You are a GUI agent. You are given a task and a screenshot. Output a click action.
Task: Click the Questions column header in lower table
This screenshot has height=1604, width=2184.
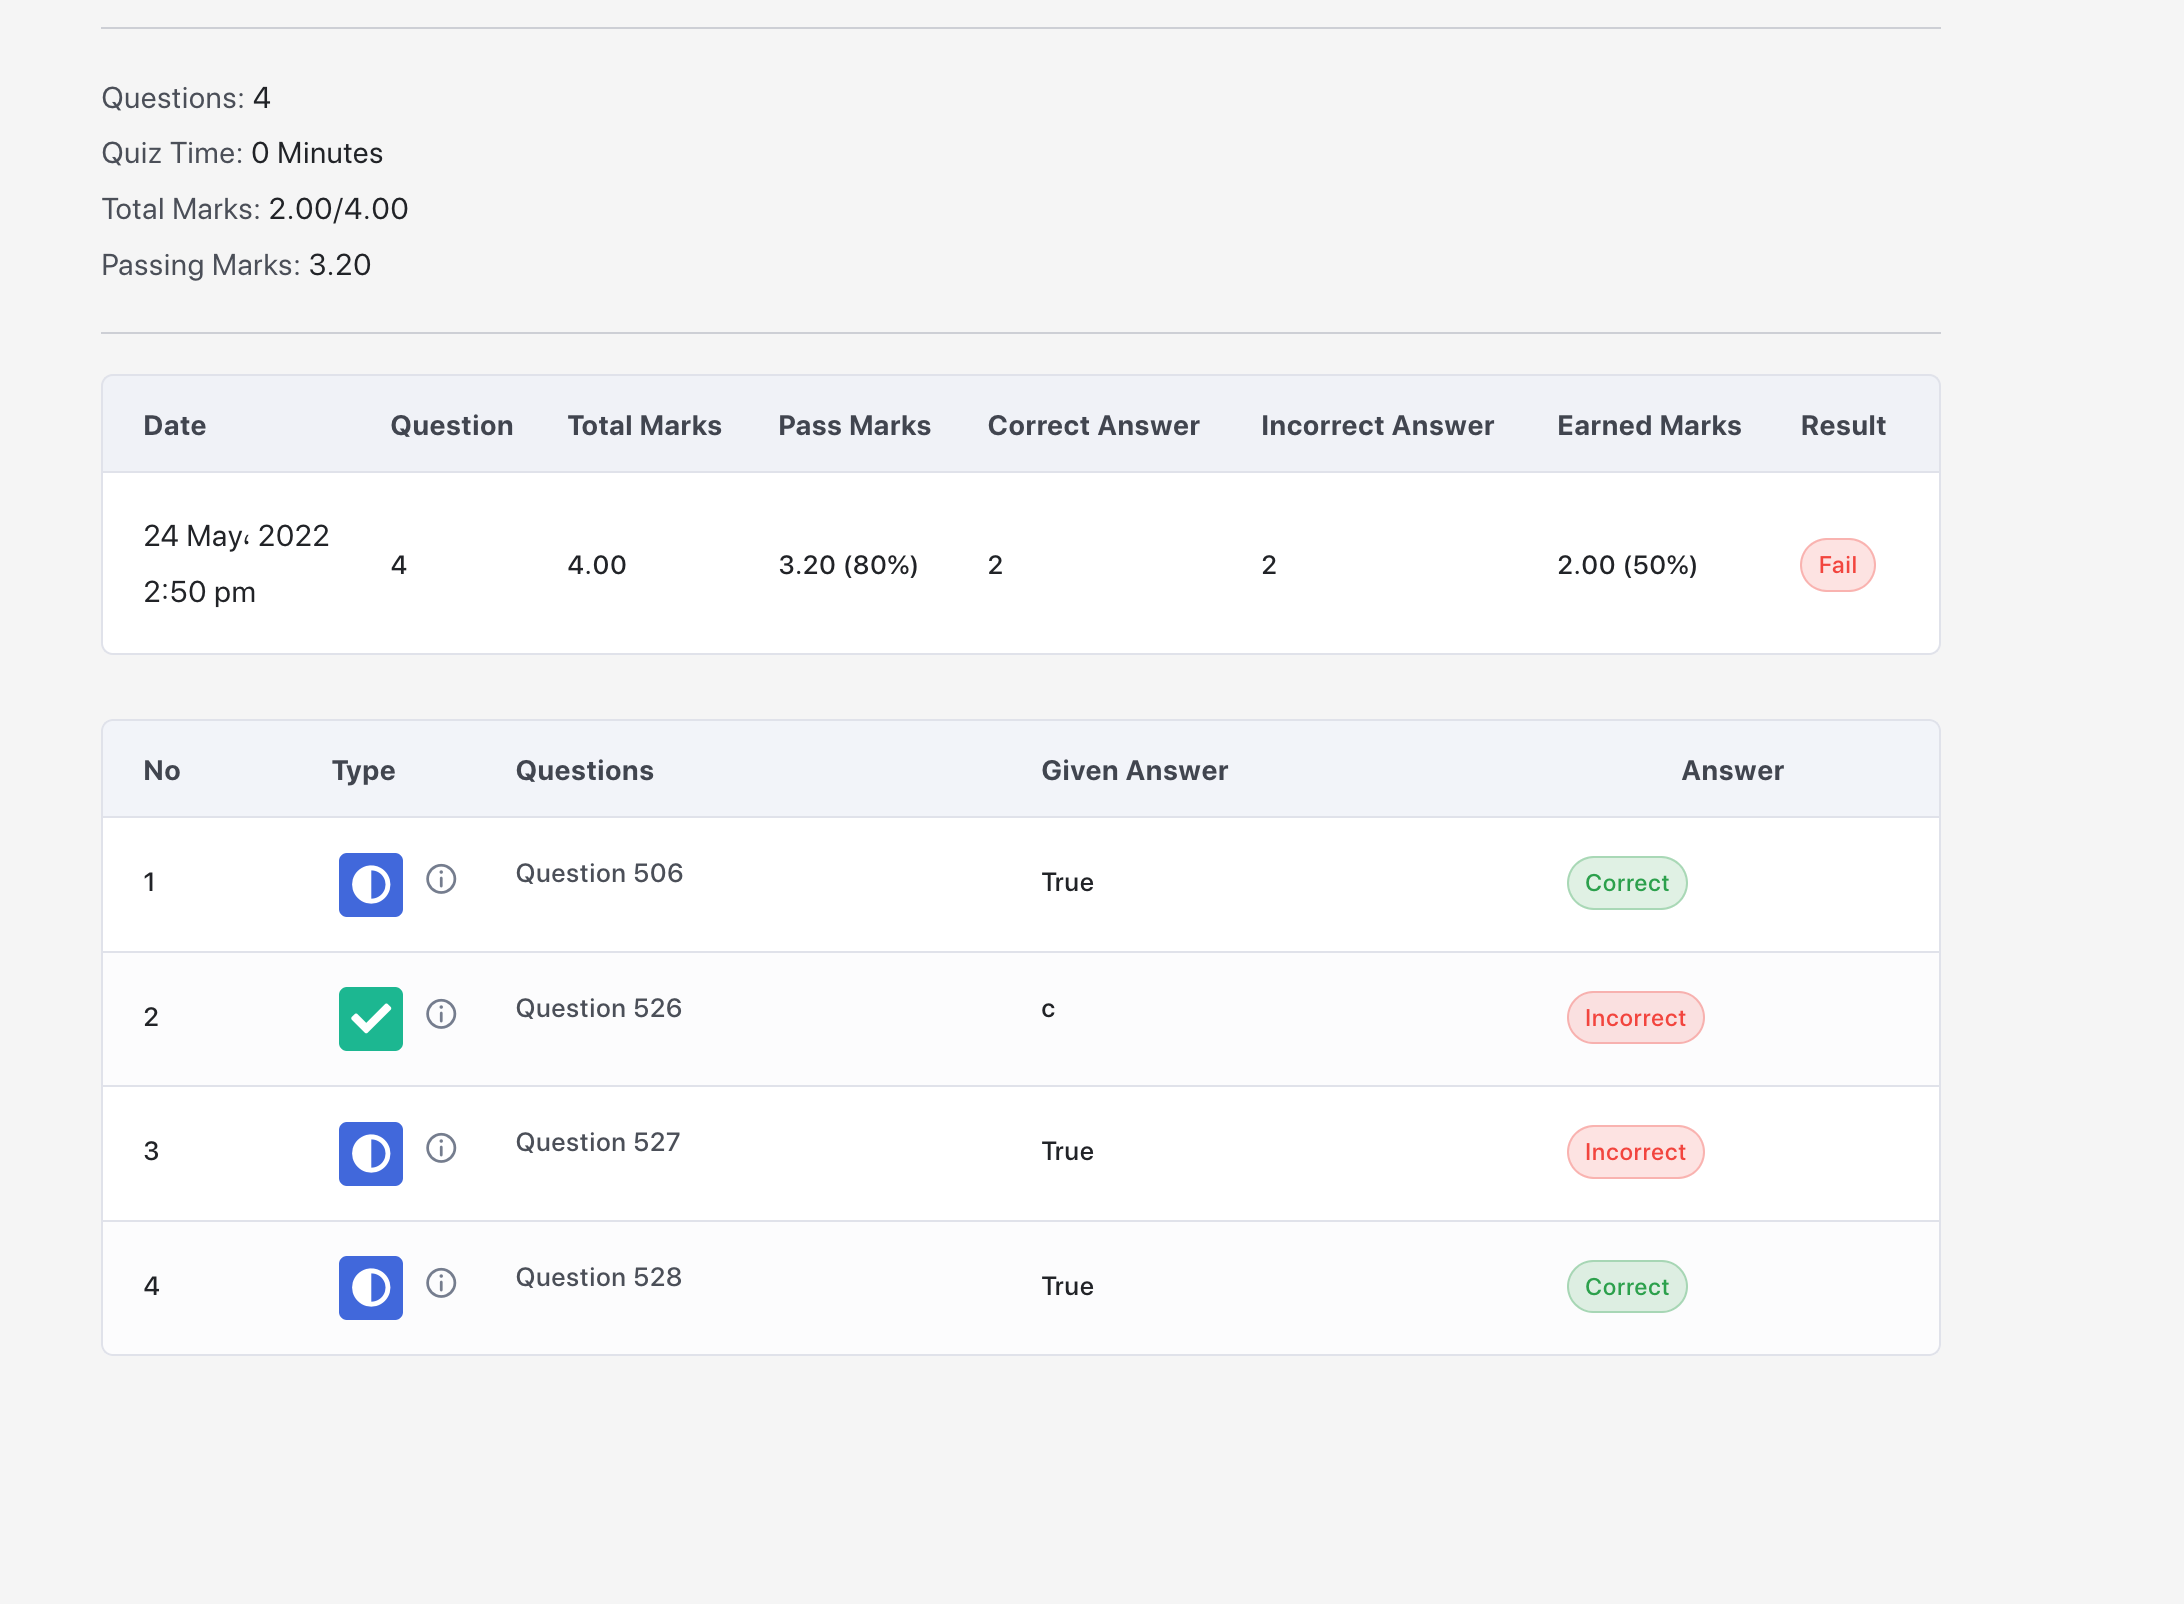[x=584, y=770]
